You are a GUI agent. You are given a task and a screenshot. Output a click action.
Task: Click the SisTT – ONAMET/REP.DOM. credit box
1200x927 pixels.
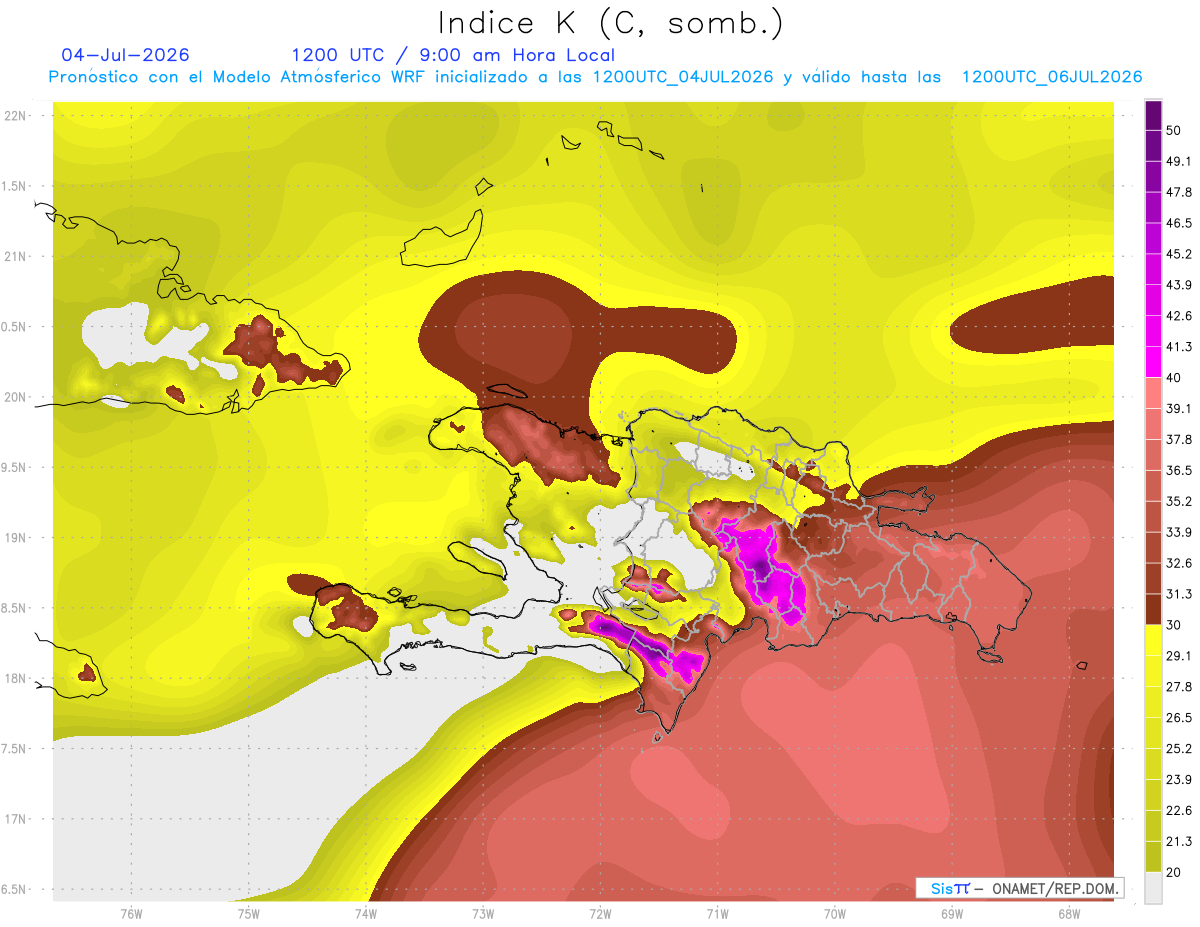pyautogui.click(x=1019, y=888)
